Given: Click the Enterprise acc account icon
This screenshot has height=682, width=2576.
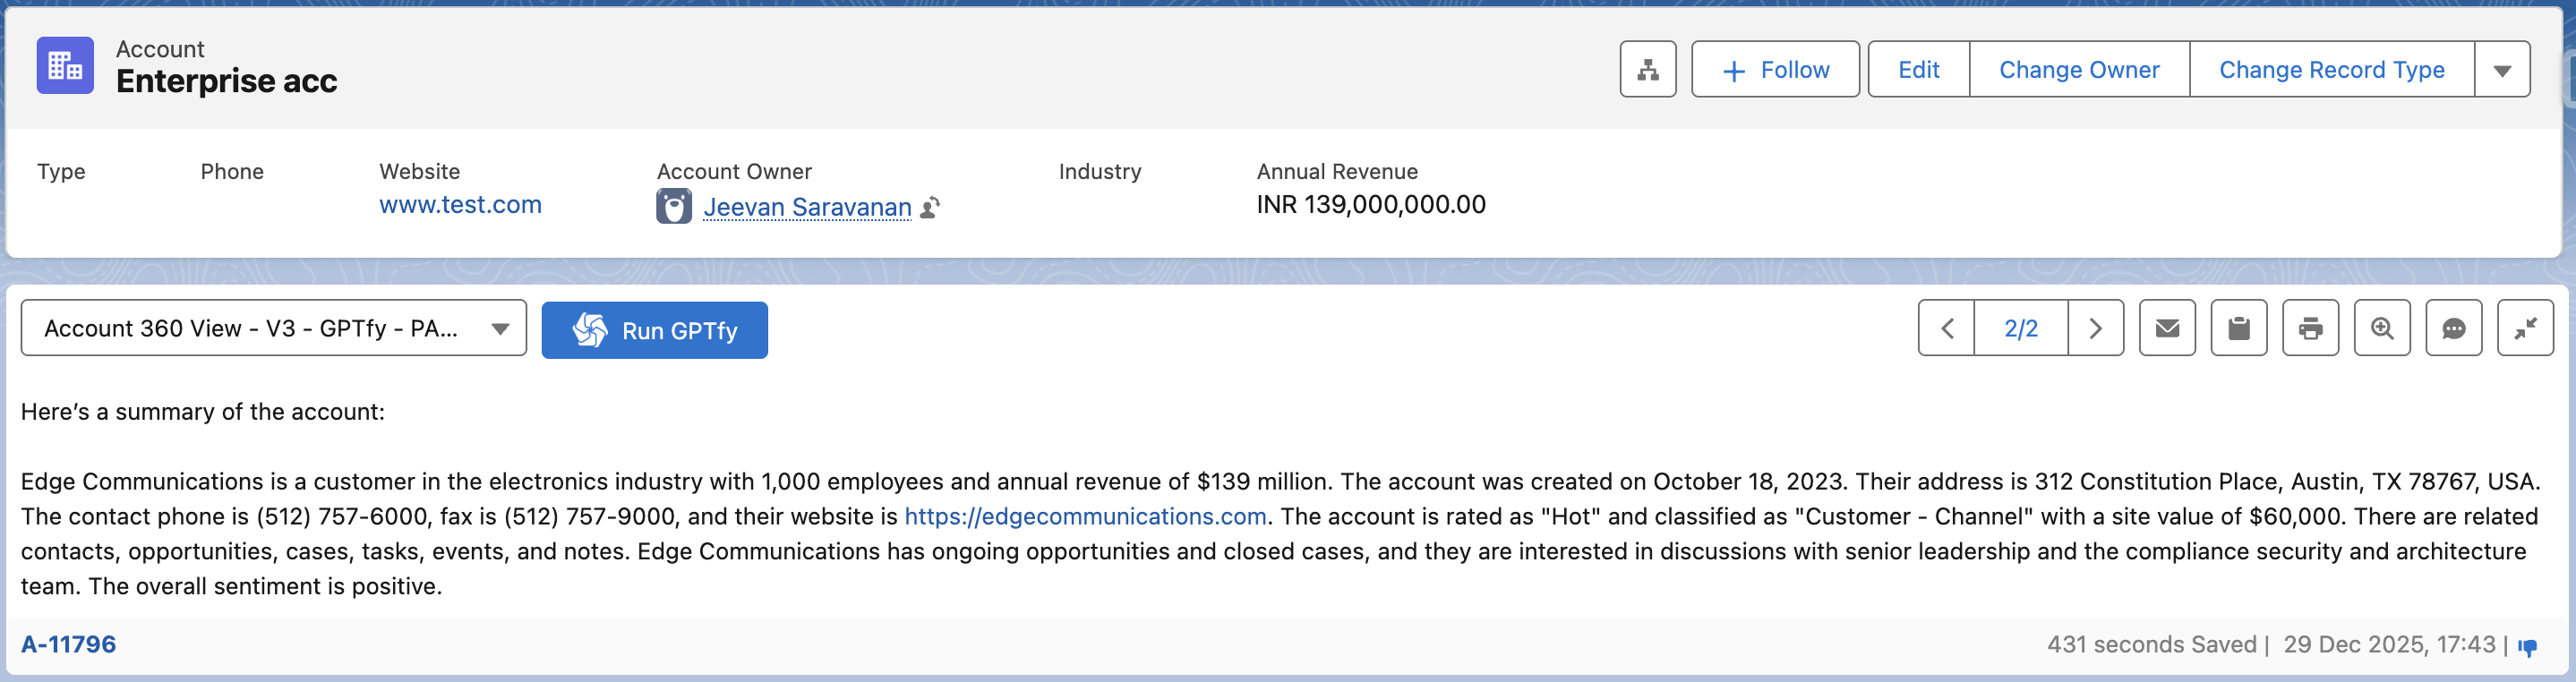Looking at the screenshot, I should (65, 66).
